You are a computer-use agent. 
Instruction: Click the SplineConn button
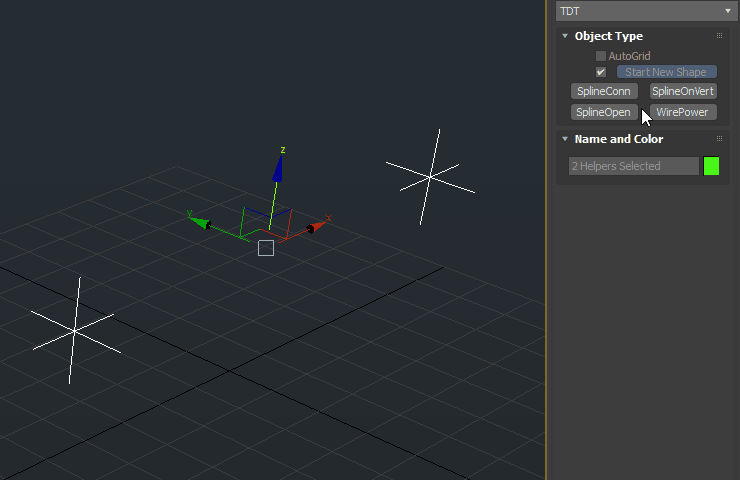604,91
